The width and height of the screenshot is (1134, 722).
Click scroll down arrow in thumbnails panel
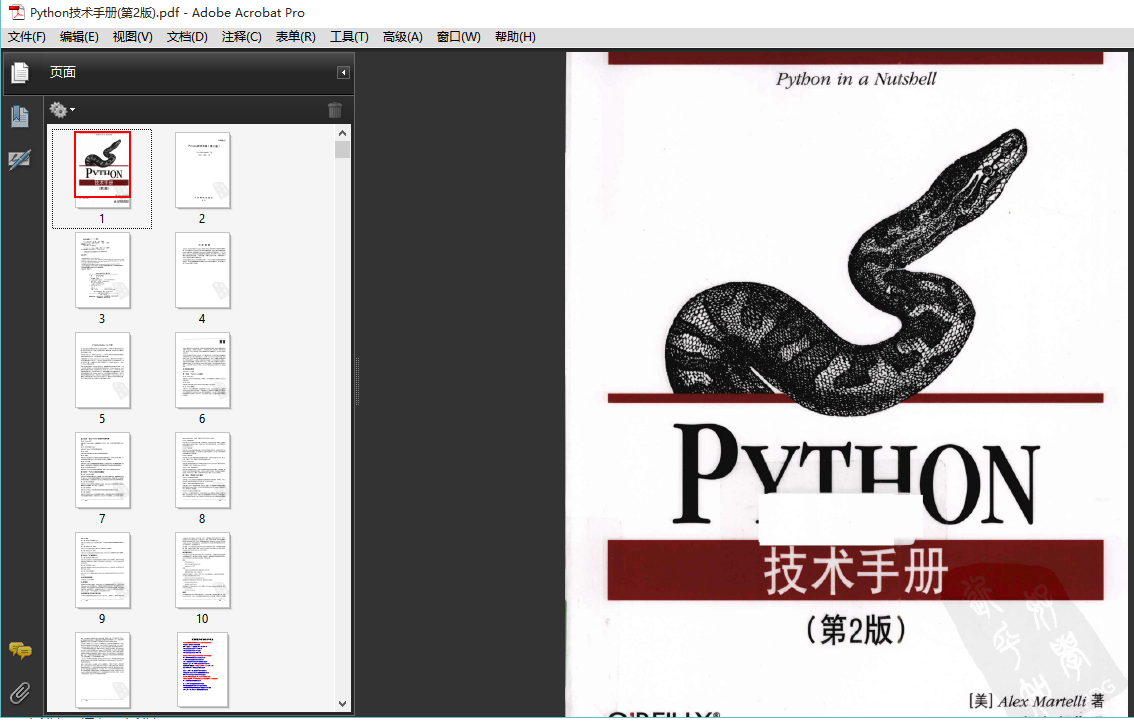[343, 703]
